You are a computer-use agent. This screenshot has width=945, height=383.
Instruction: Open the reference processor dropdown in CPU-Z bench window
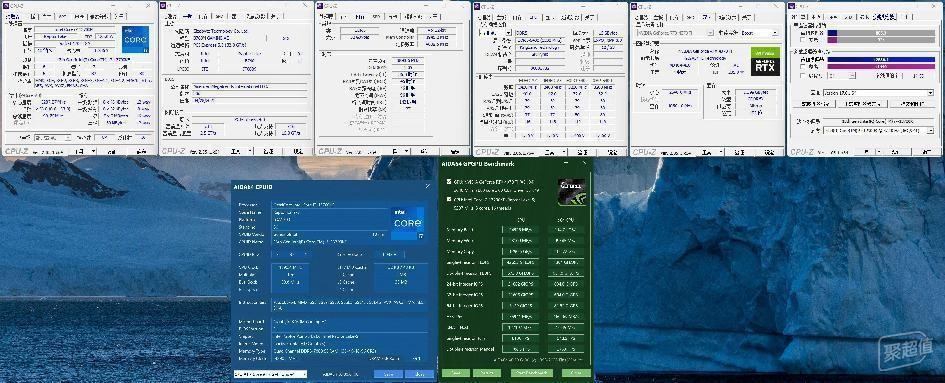pos(878,92)
